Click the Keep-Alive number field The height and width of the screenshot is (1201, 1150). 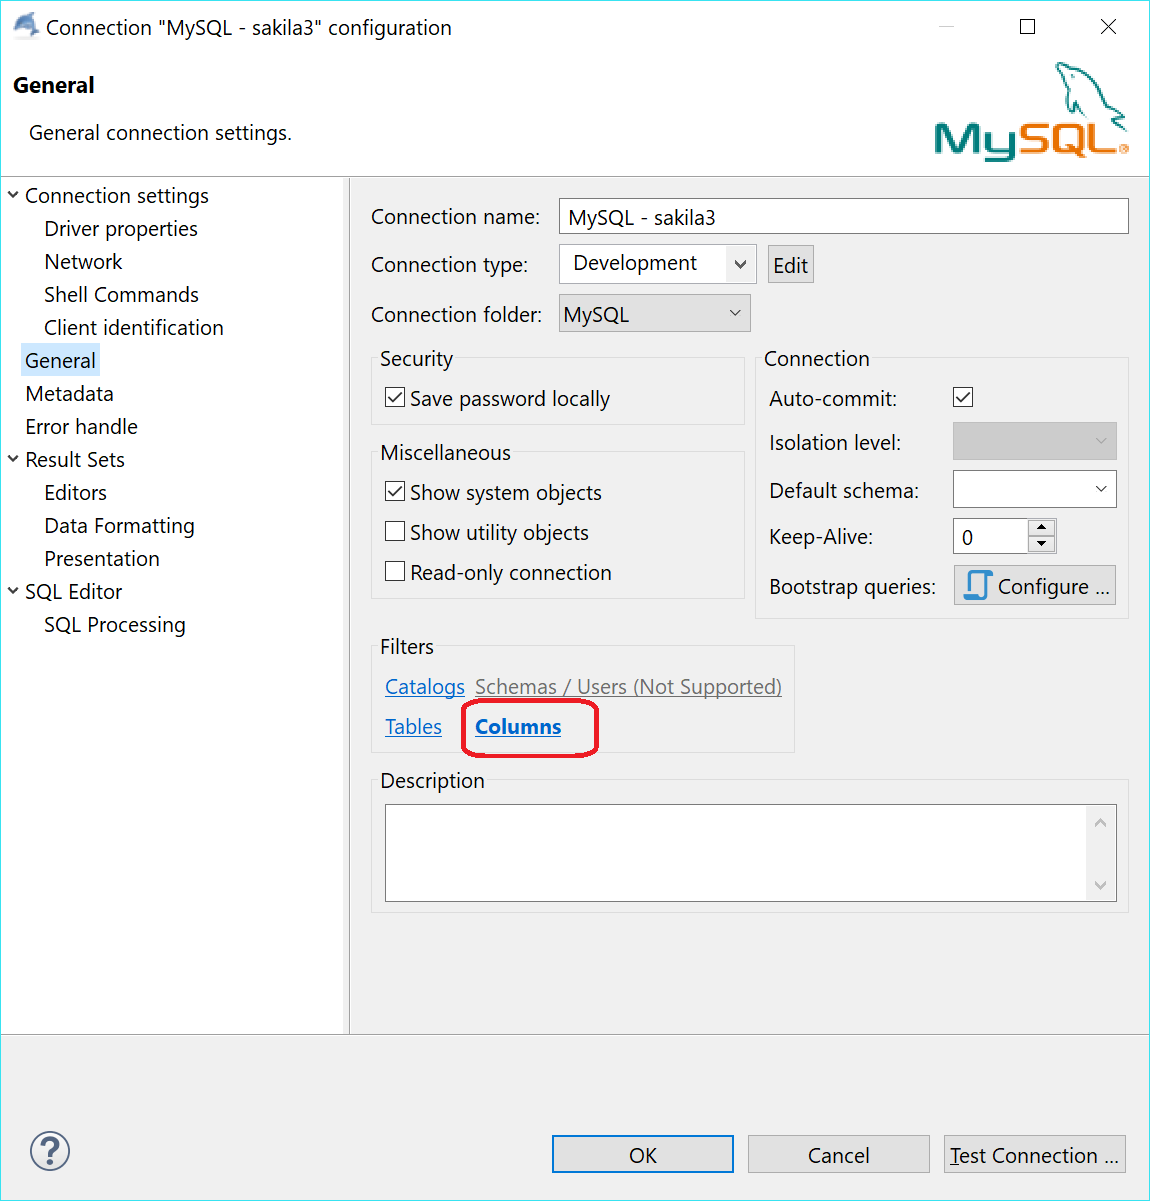point(990,537)
